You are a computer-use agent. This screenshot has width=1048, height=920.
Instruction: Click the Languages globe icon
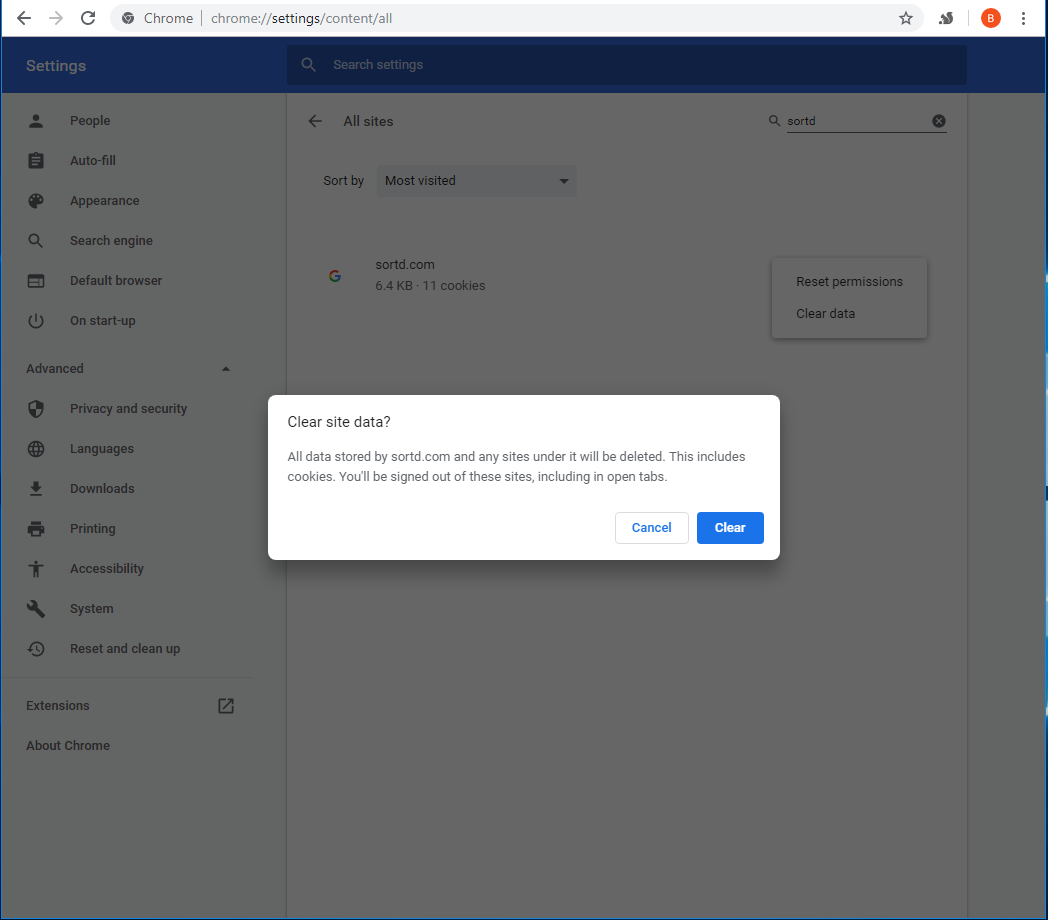coord(36,449)
